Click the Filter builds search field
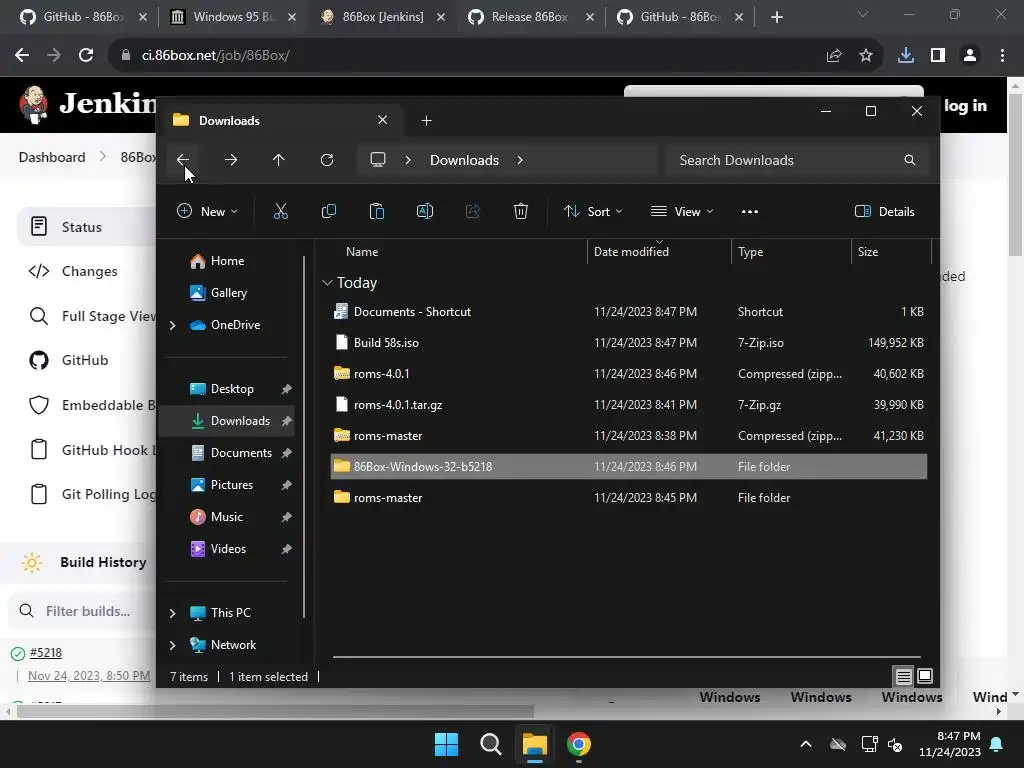 tap(82, 611)
